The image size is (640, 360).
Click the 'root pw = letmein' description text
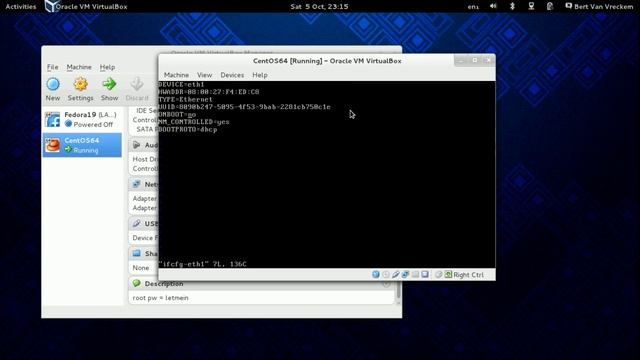coord(160,298)
